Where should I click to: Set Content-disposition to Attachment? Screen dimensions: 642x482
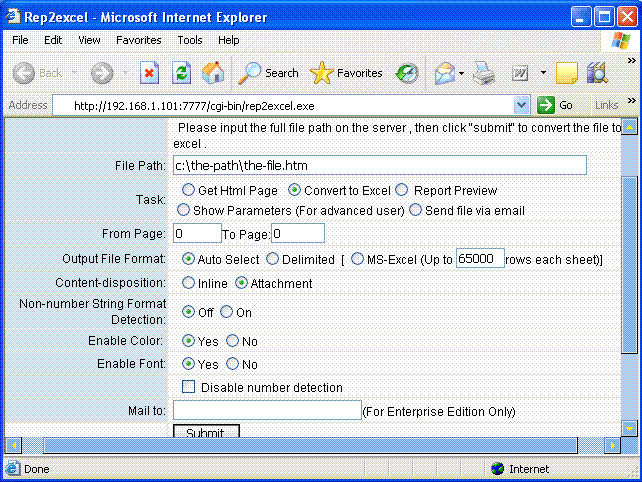241,283
